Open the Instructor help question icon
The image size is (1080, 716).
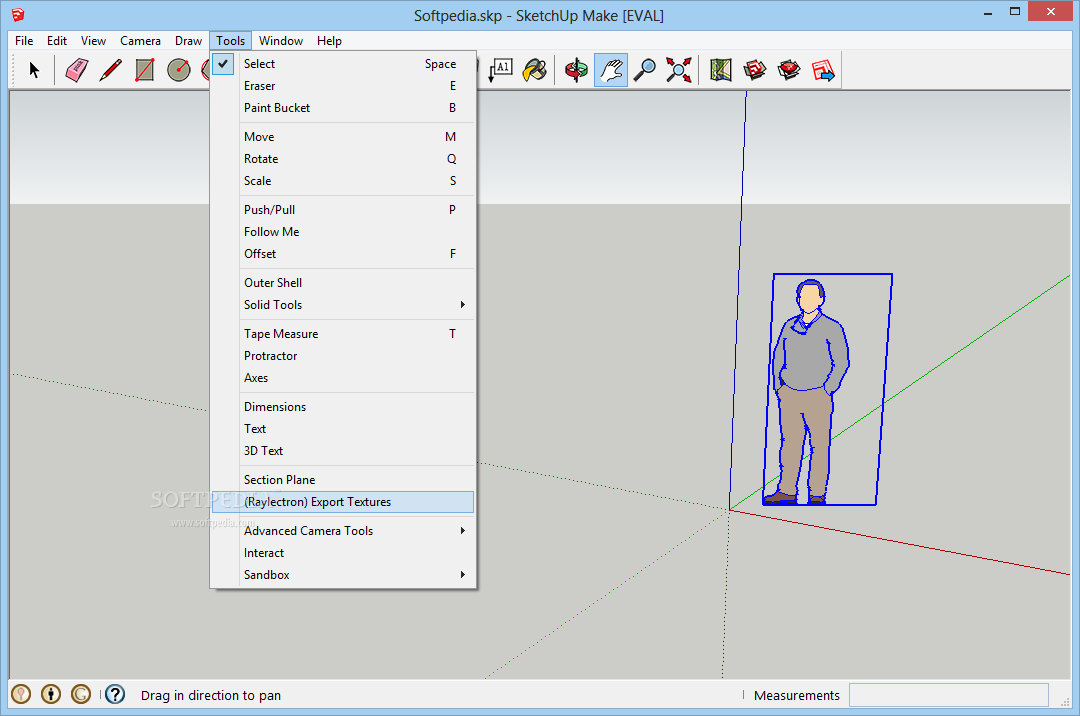[x=115, y=694]
